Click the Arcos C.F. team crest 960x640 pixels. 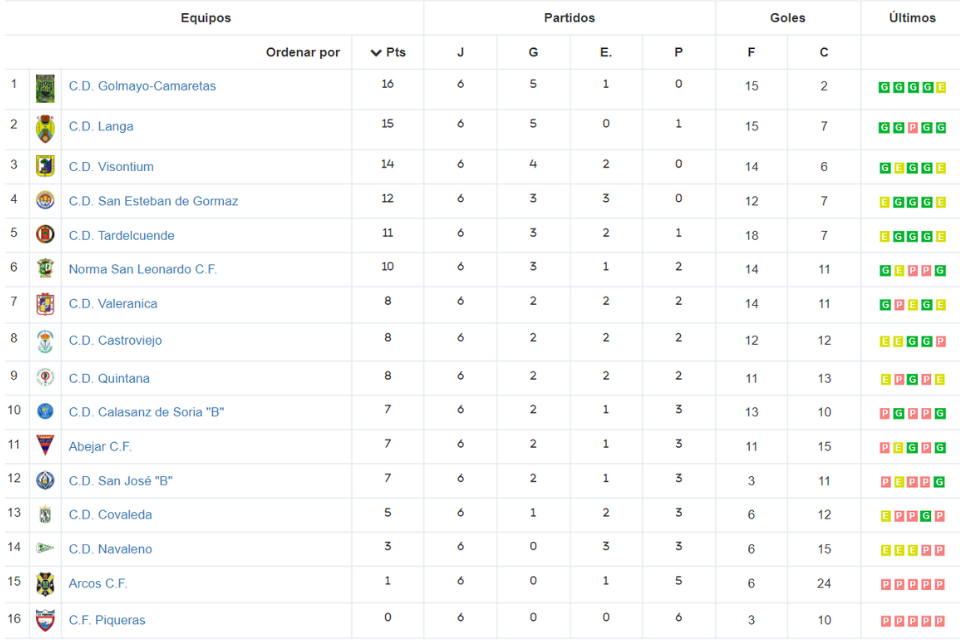click(x=45, y=584)
